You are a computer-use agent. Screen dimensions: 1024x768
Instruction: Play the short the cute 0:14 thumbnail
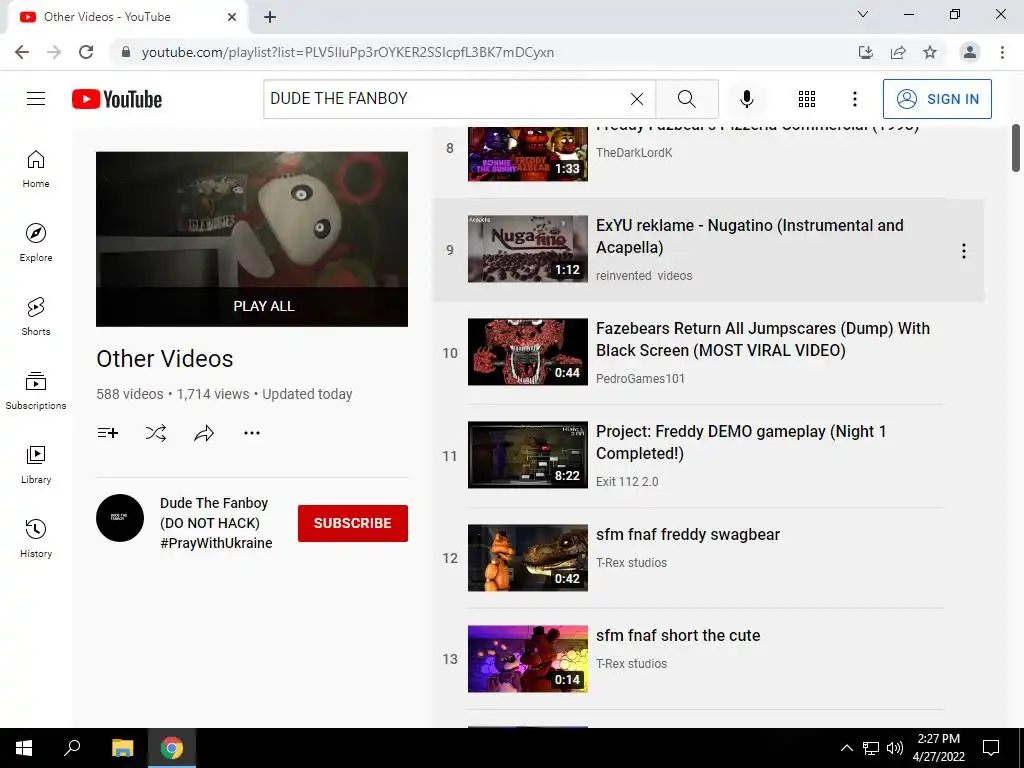[528, 659]
